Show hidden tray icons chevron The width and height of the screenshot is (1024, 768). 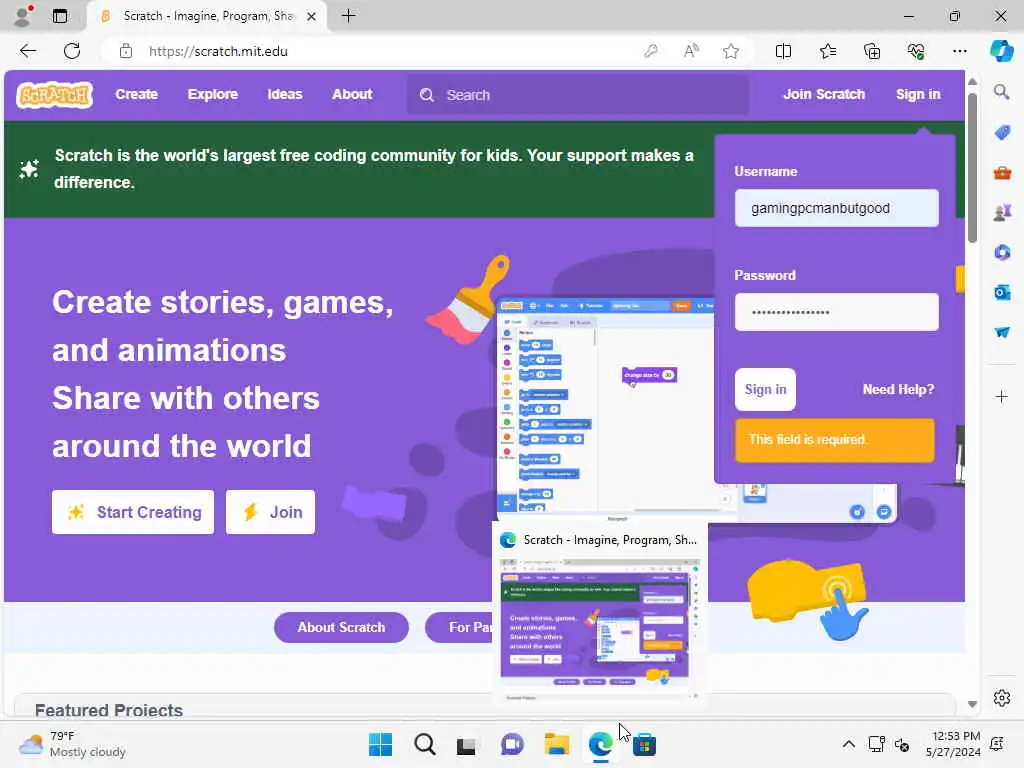(848, 744)
